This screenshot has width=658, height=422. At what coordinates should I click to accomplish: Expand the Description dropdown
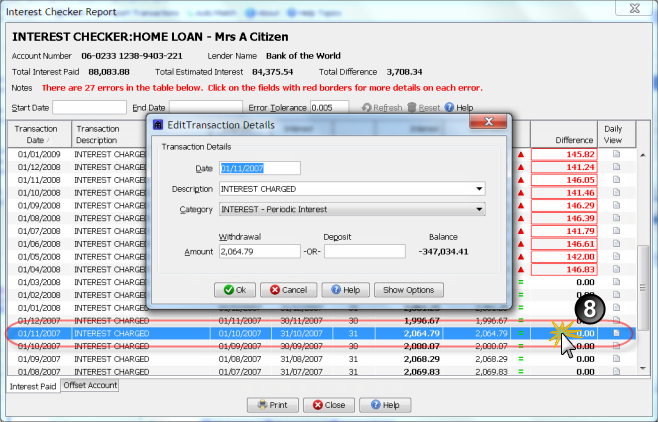pos(480,188)
